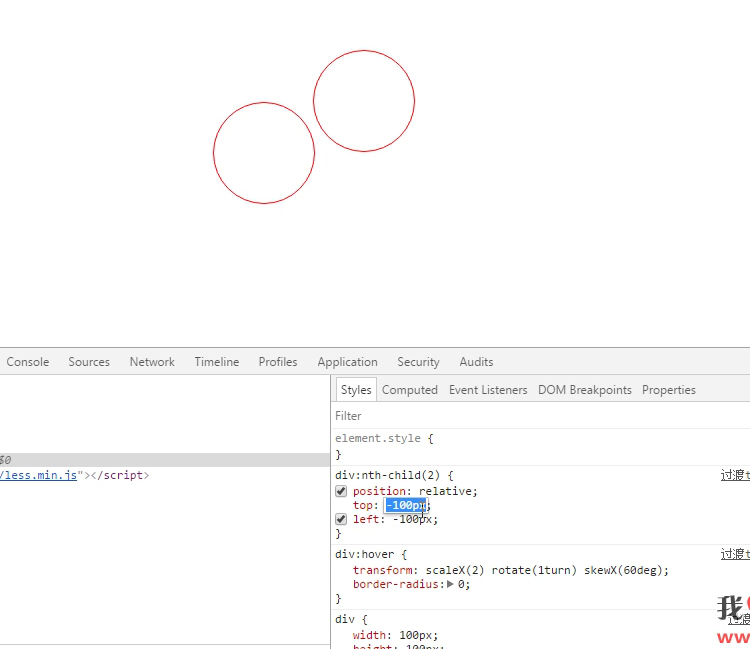750x649 pixels.
Task: Open the Profiles tab
Action: [x=278, y=362]
